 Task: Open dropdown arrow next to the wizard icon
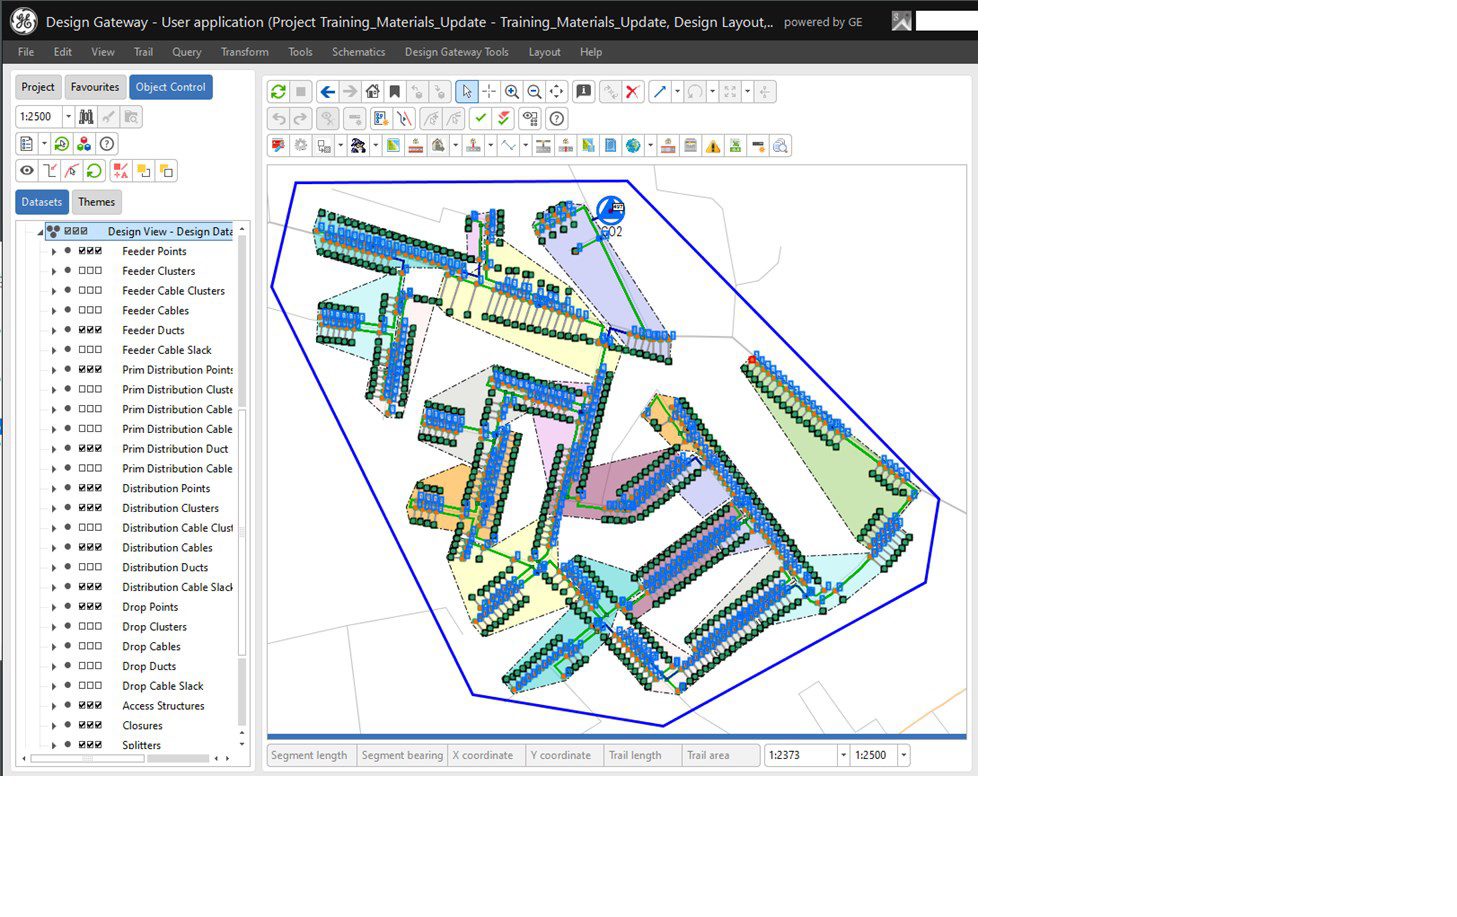pyautogui.click(x=375, y=146)
